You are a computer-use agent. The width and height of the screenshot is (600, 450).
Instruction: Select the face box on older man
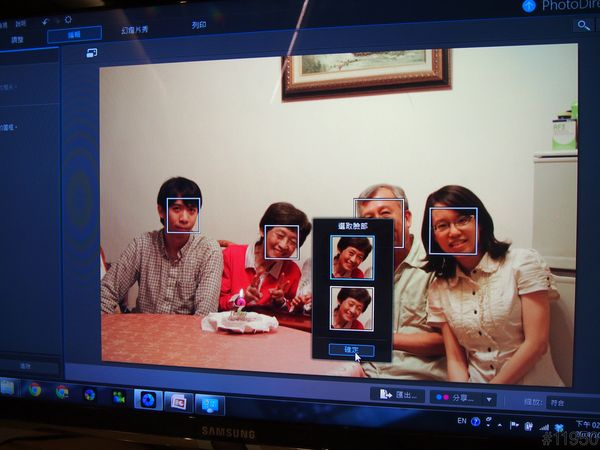click(x=379, y=223)
